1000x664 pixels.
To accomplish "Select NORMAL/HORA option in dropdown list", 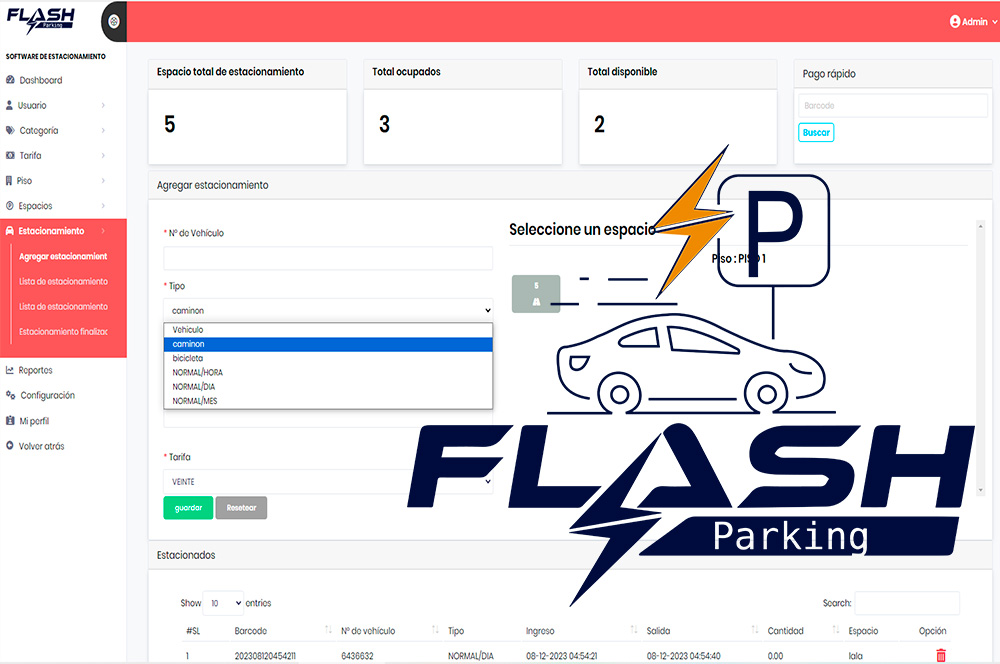I will (197, 372).
